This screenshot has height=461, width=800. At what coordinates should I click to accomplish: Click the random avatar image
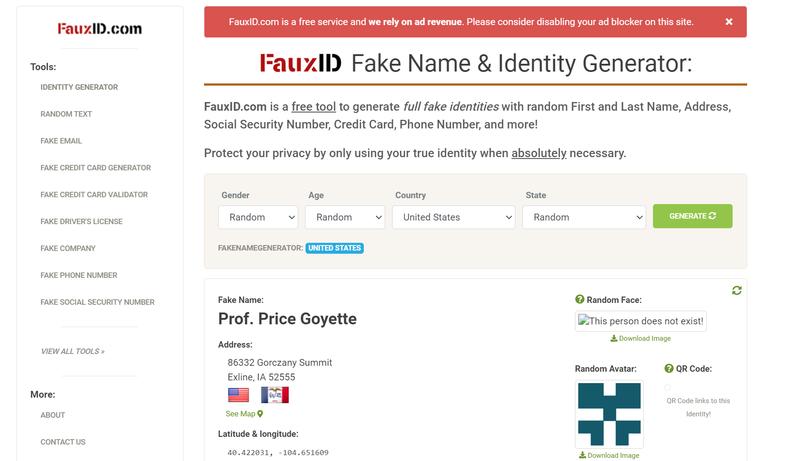(609, 414)
